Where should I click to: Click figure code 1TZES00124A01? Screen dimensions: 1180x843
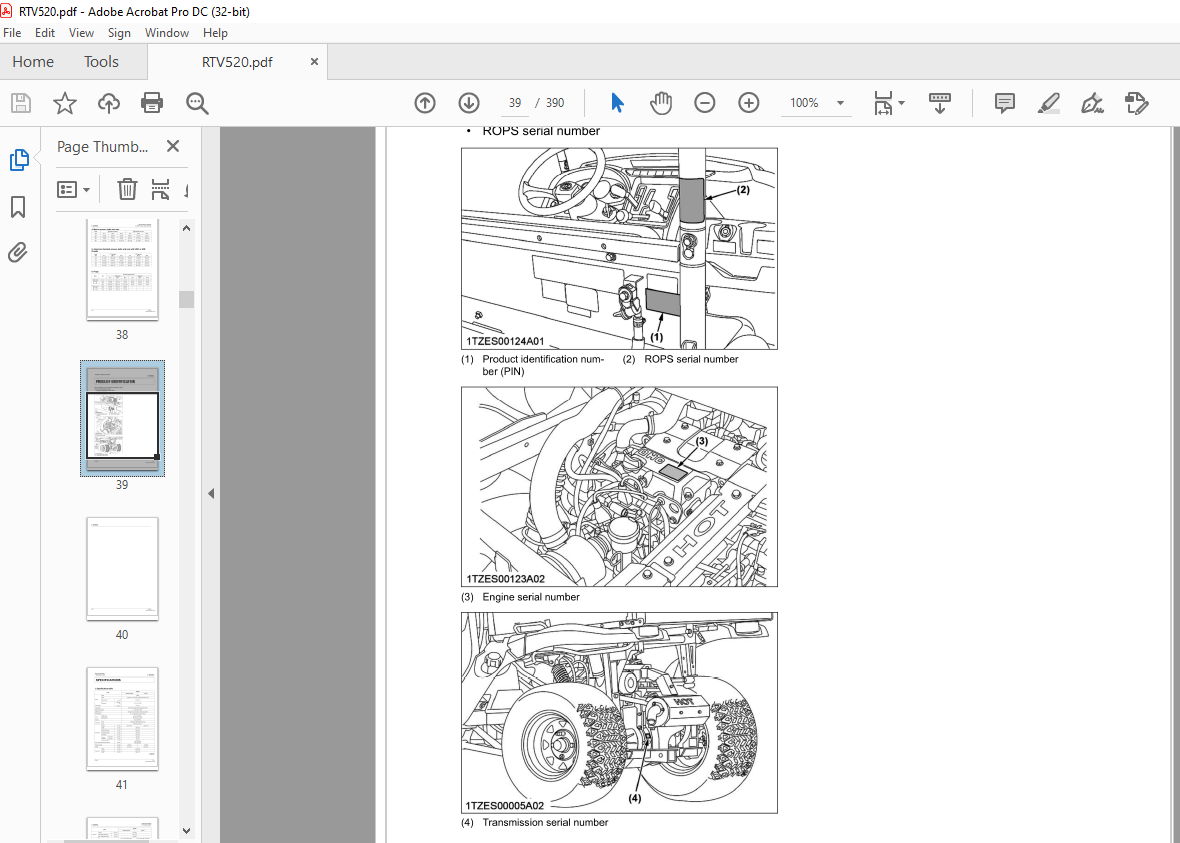[x=505, y=341]
